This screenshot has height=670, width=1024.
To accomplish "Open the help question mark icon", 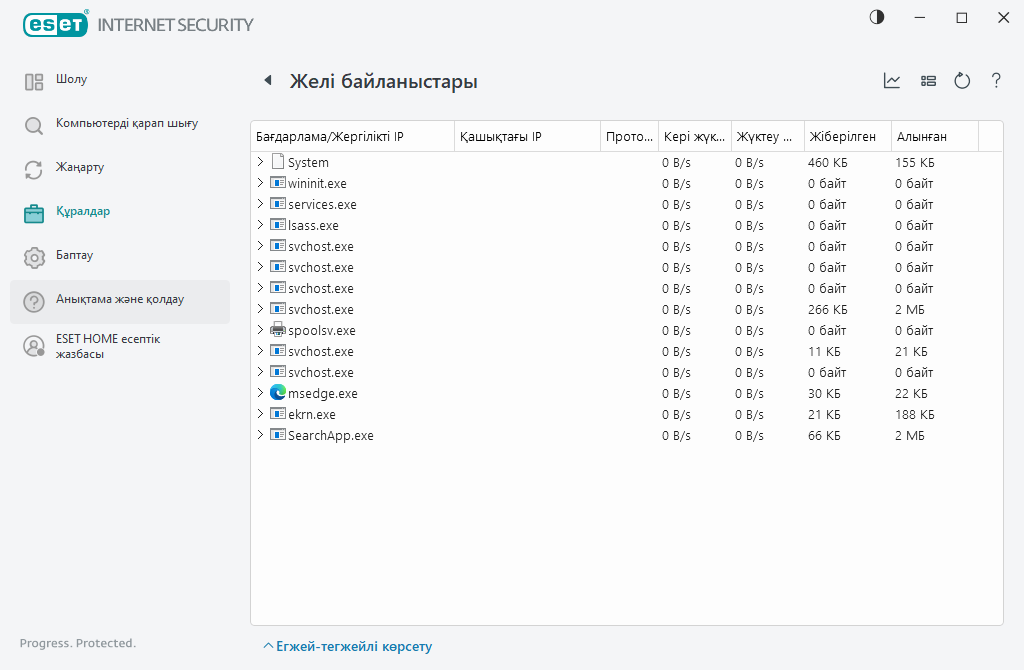I will [996, 81].
